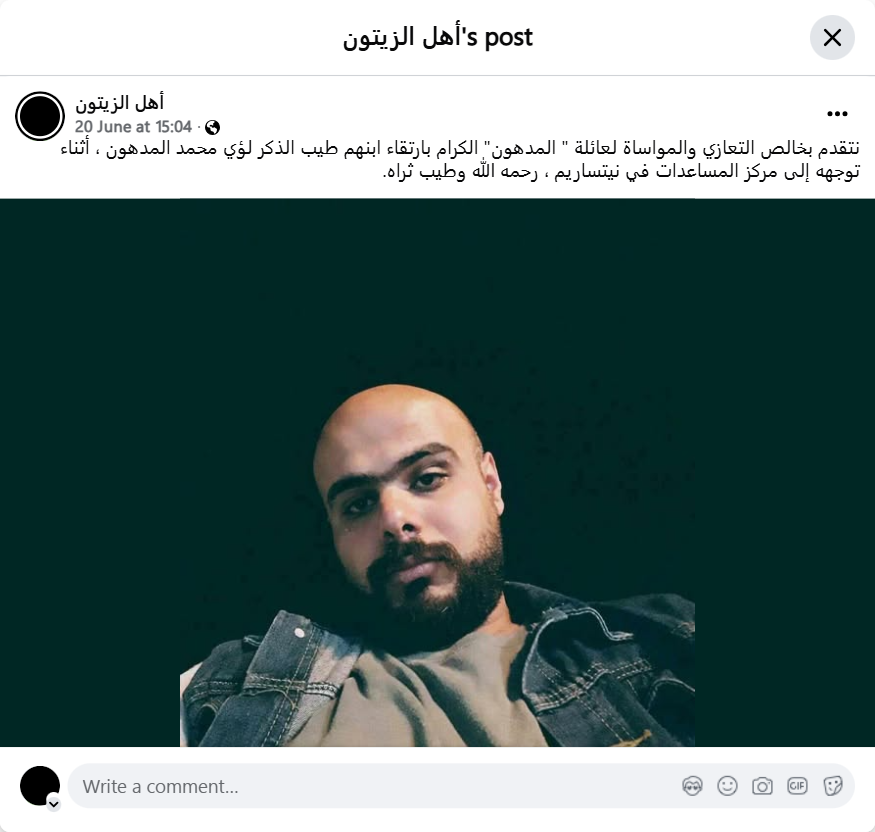Open the posted photo of the man
The width and height of the screenshot is (875, 832).
(x=438, y=473)
